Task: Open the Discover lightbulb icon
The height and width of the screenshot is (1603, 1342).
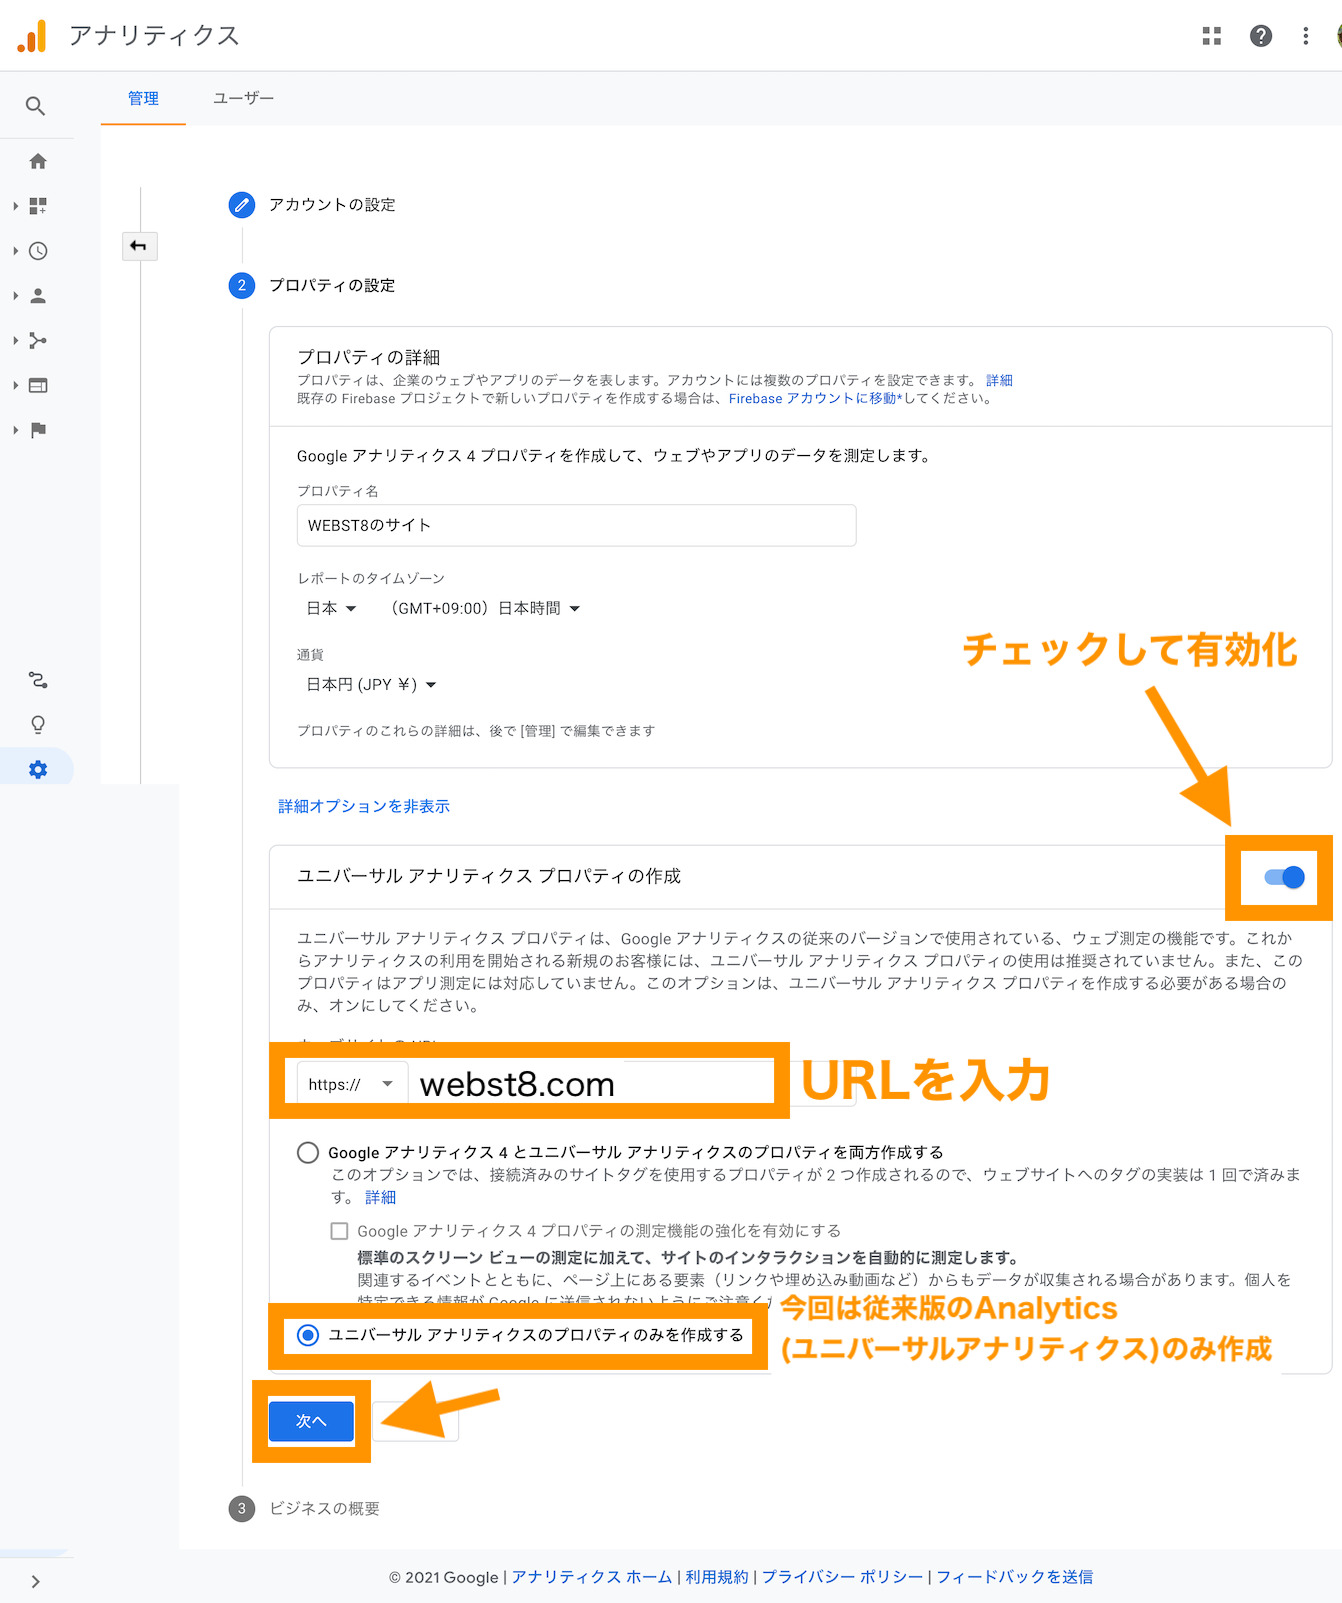Action: pos(38,724)
